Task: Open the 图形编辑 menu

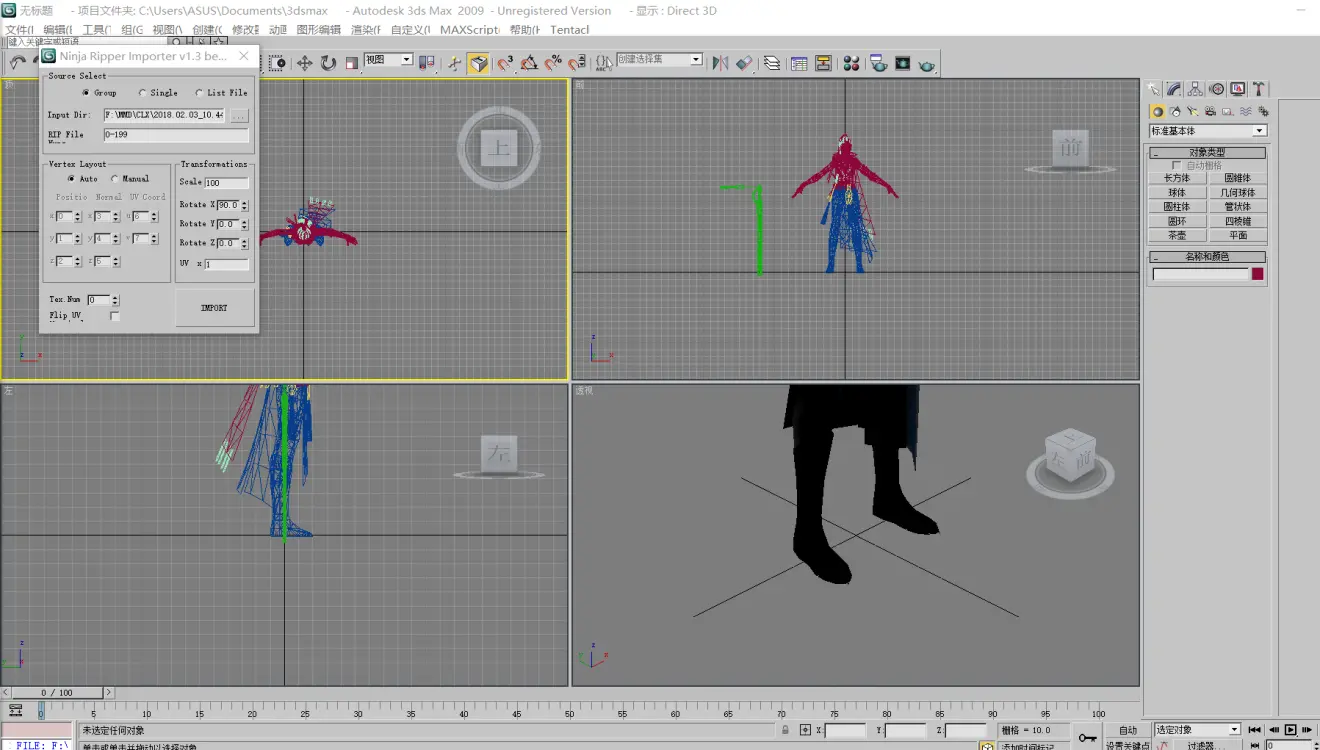Action: (318, 30)
